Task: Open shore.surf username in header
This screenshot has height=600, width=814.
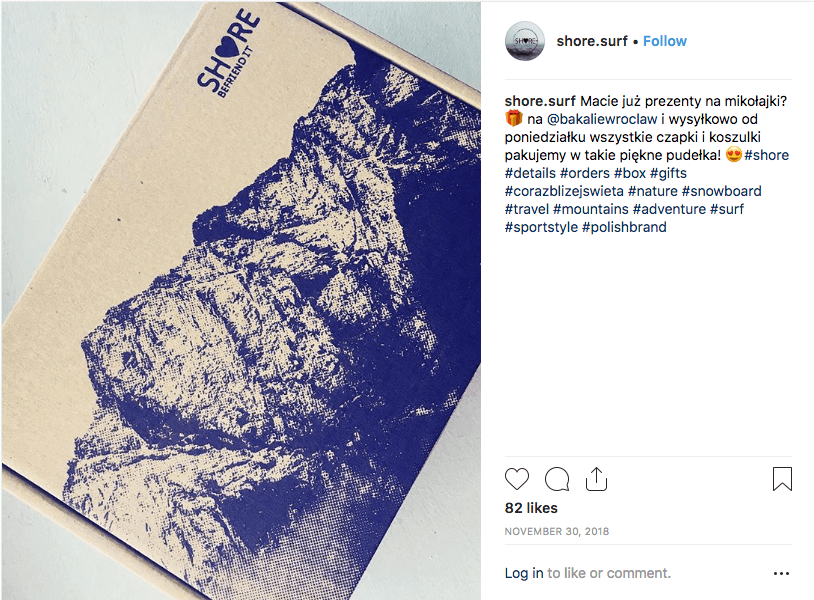Action: pyautogui.click(x=592, y=41)
